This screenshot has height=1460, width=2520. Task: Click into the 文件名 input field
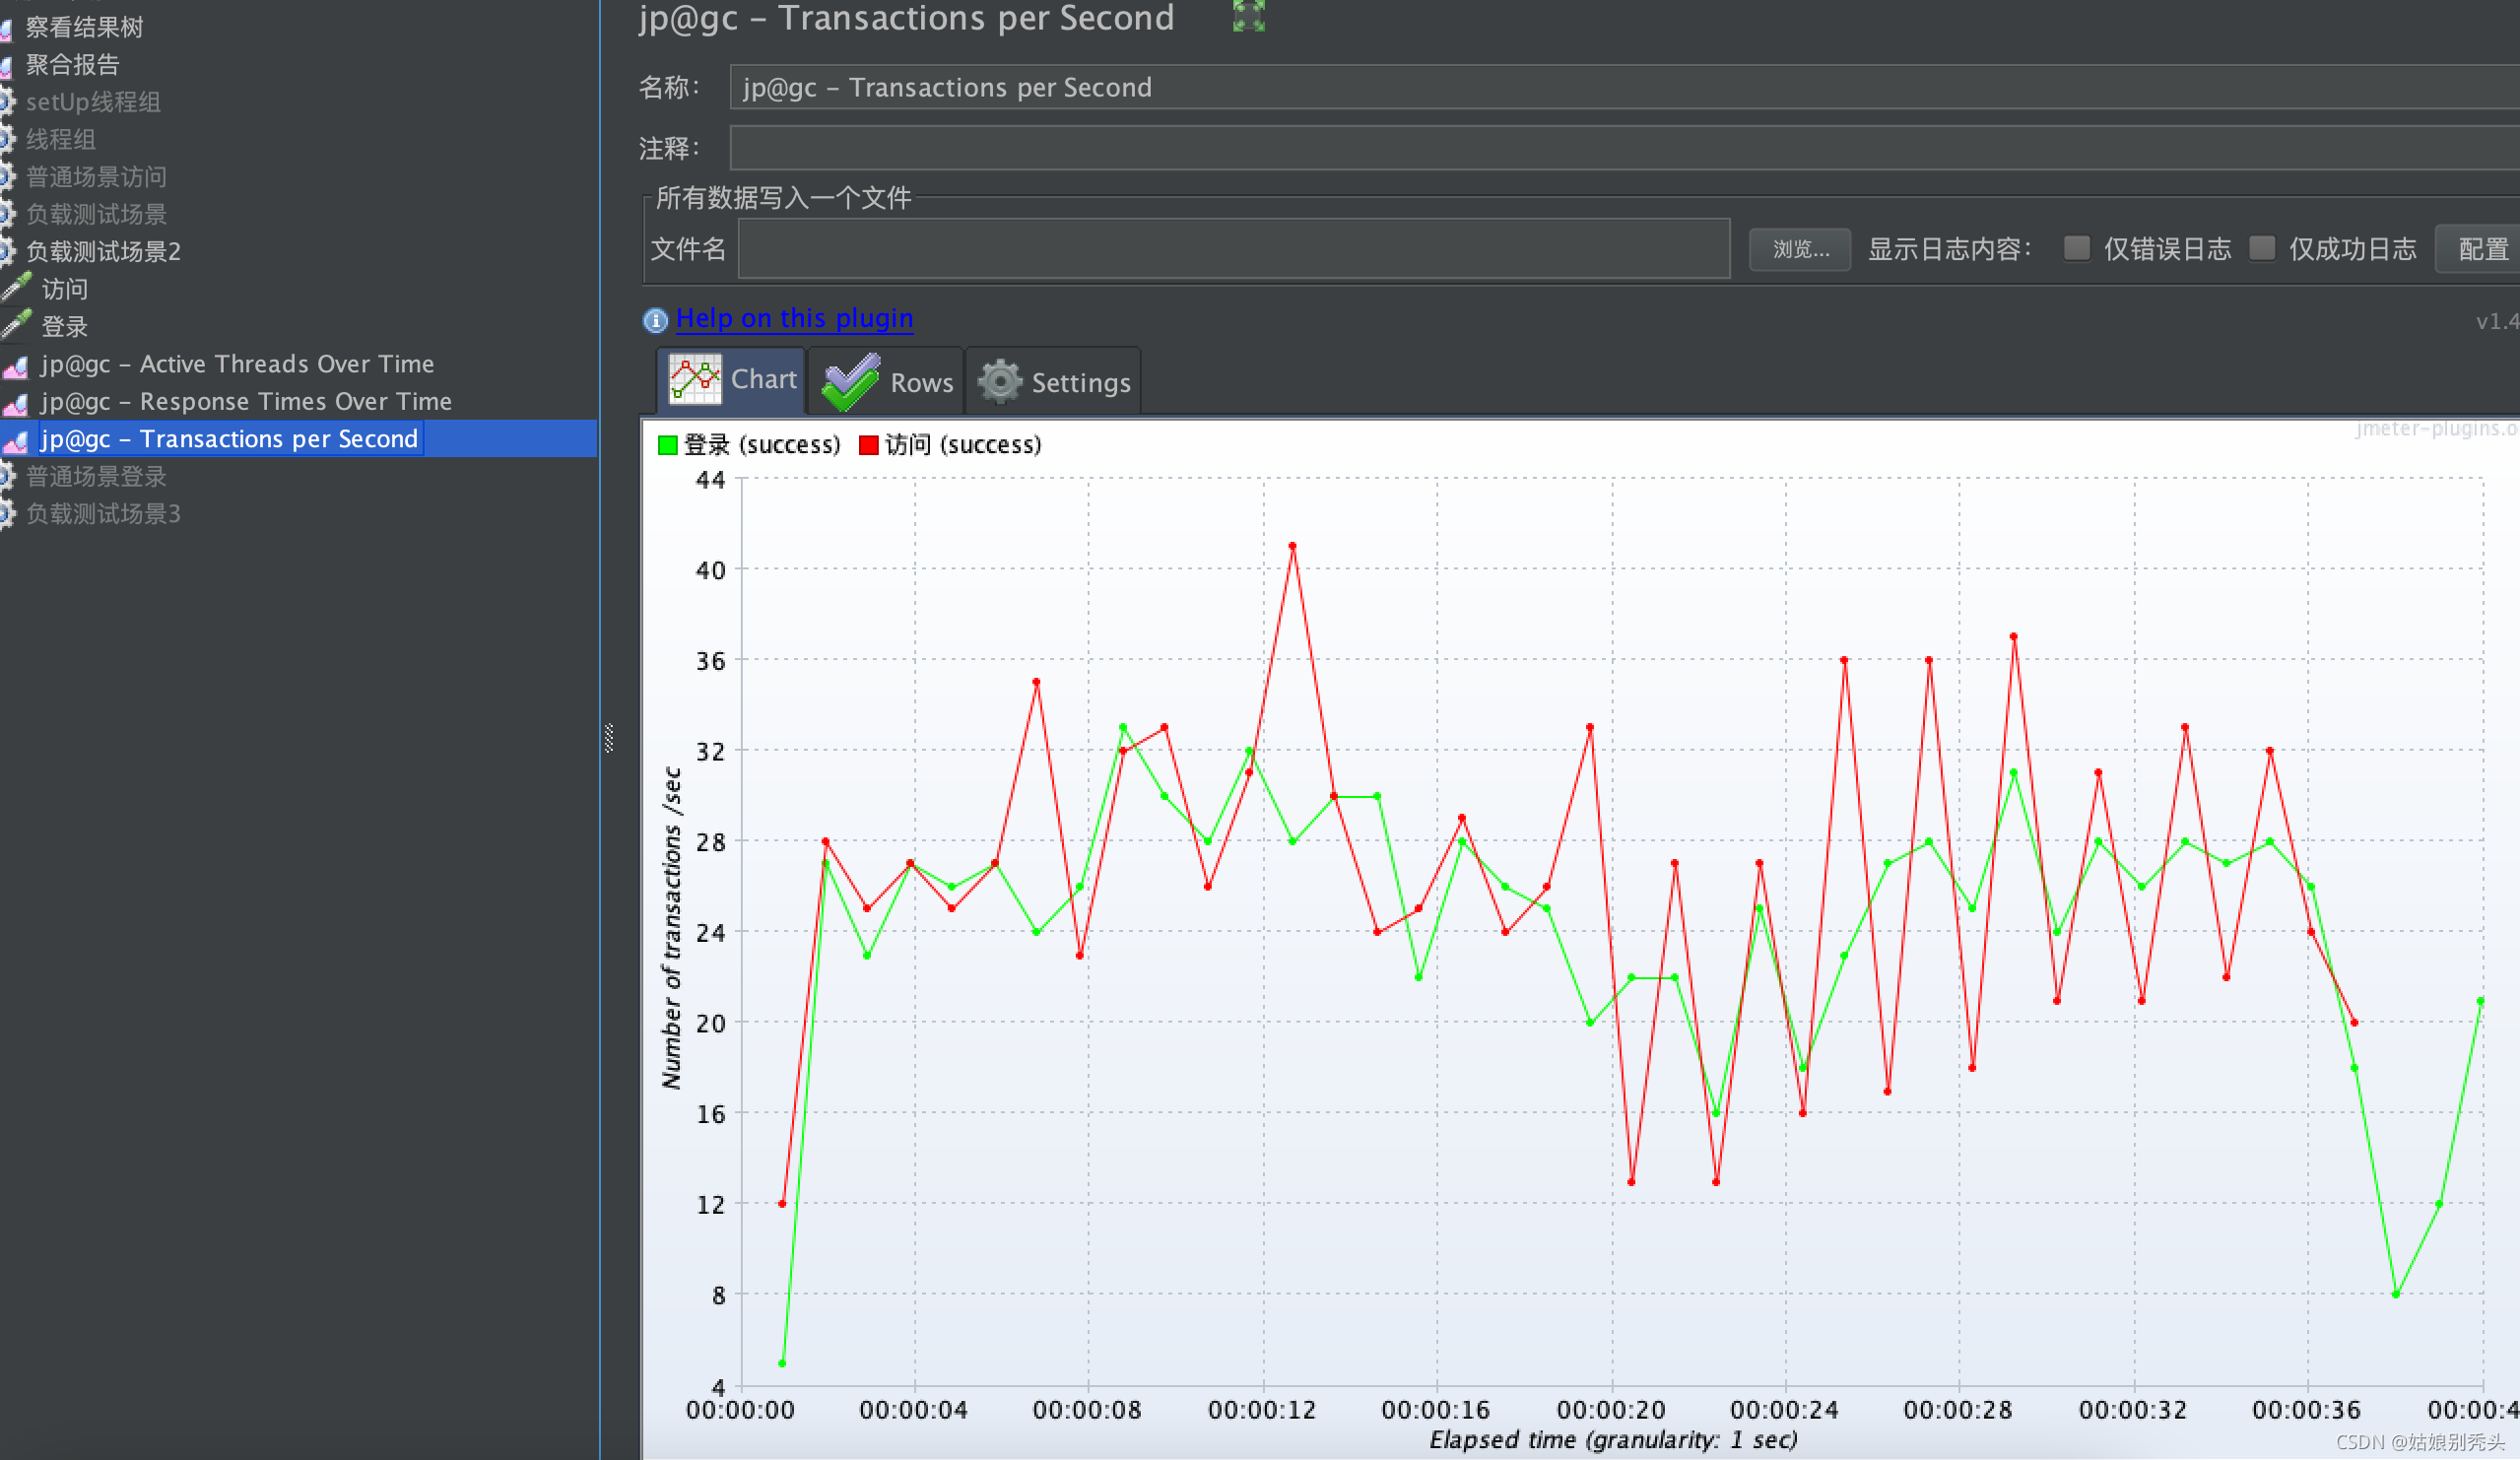[x=1233, y=249]
